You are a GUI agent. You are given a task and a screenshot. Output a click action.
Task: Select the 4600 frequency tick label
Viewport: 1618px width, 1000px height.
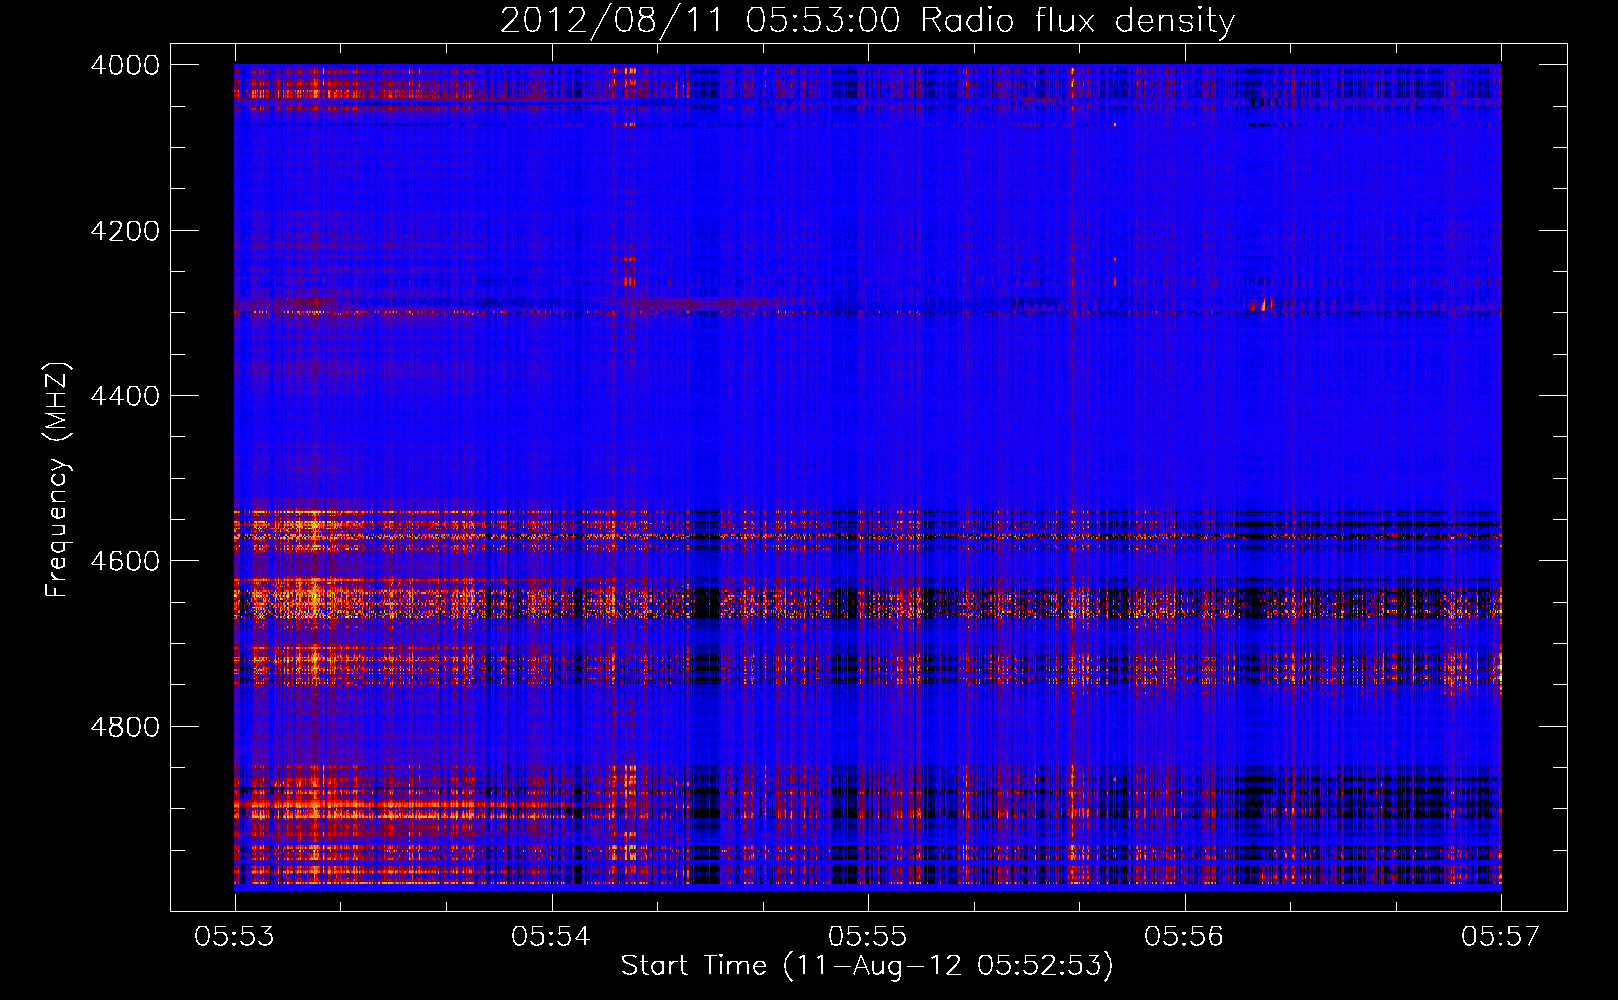(125, 561)
